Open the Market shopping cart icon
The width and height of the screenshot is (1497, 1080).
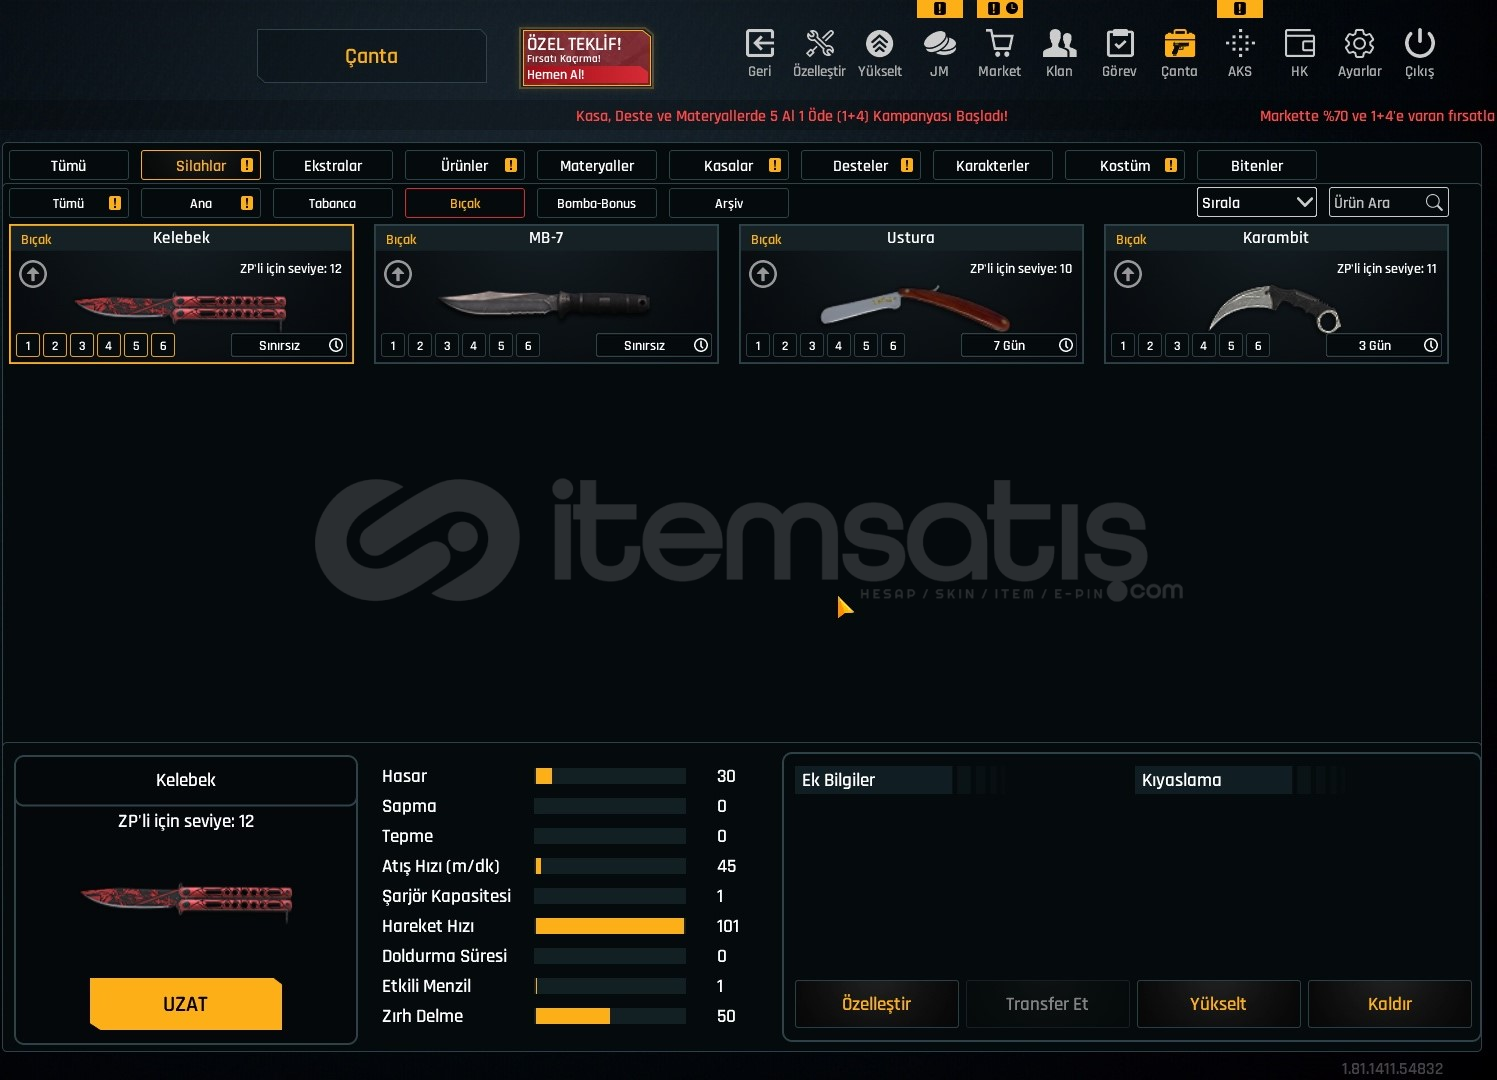click(999, 45)
